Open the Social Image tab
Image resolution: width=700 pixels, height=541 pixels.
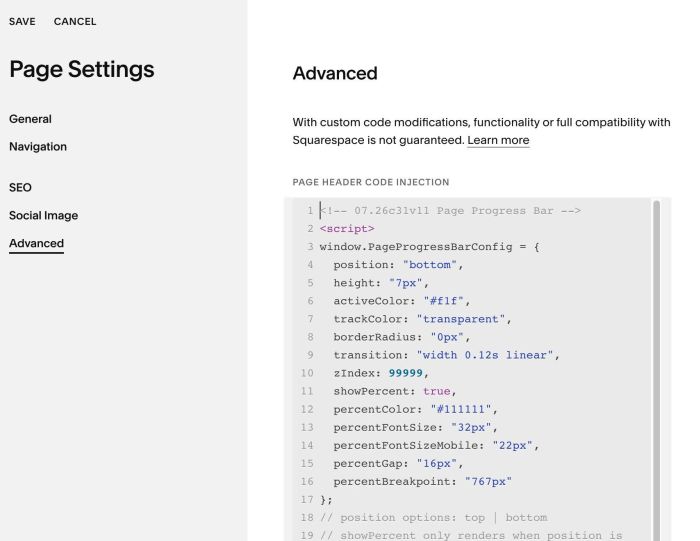tap(44, 216)
